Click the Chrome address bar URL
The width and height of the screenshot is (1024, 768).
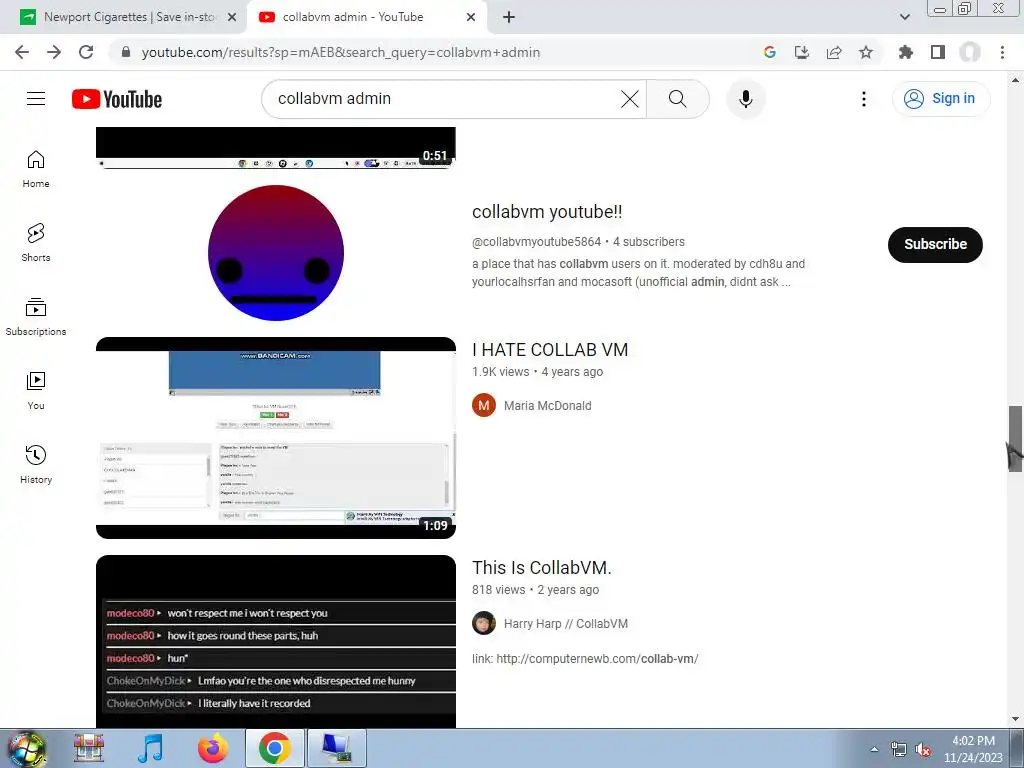(340, 52)
